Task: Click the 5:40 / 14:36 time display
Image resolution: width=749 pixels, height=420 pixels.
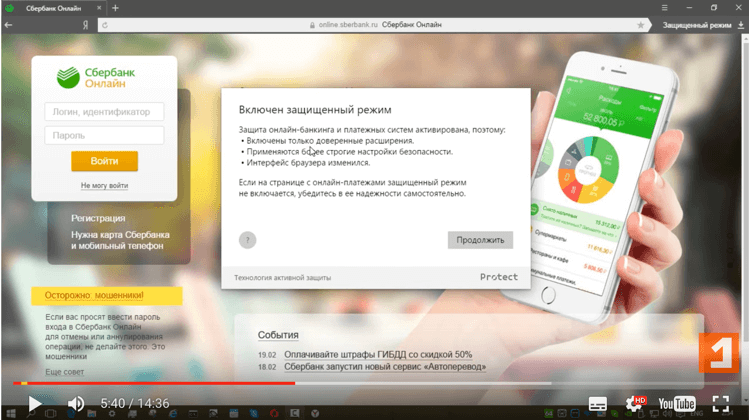Action: pyautogui.click(x=135, y=404)
